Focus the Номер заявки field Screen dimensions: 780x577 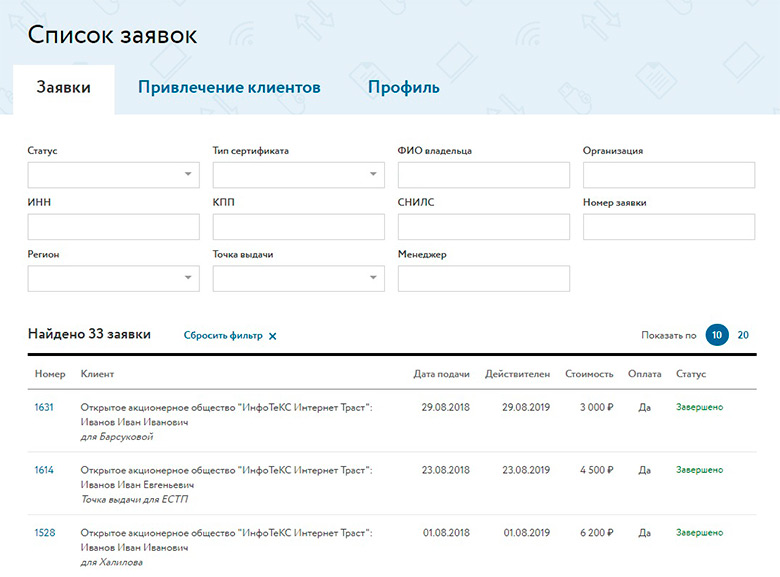point(668,227)
